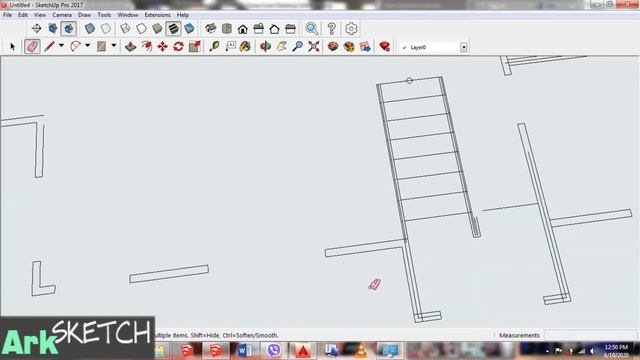
Task: Enable Shaded With Textures style
Action: [173, 29]
